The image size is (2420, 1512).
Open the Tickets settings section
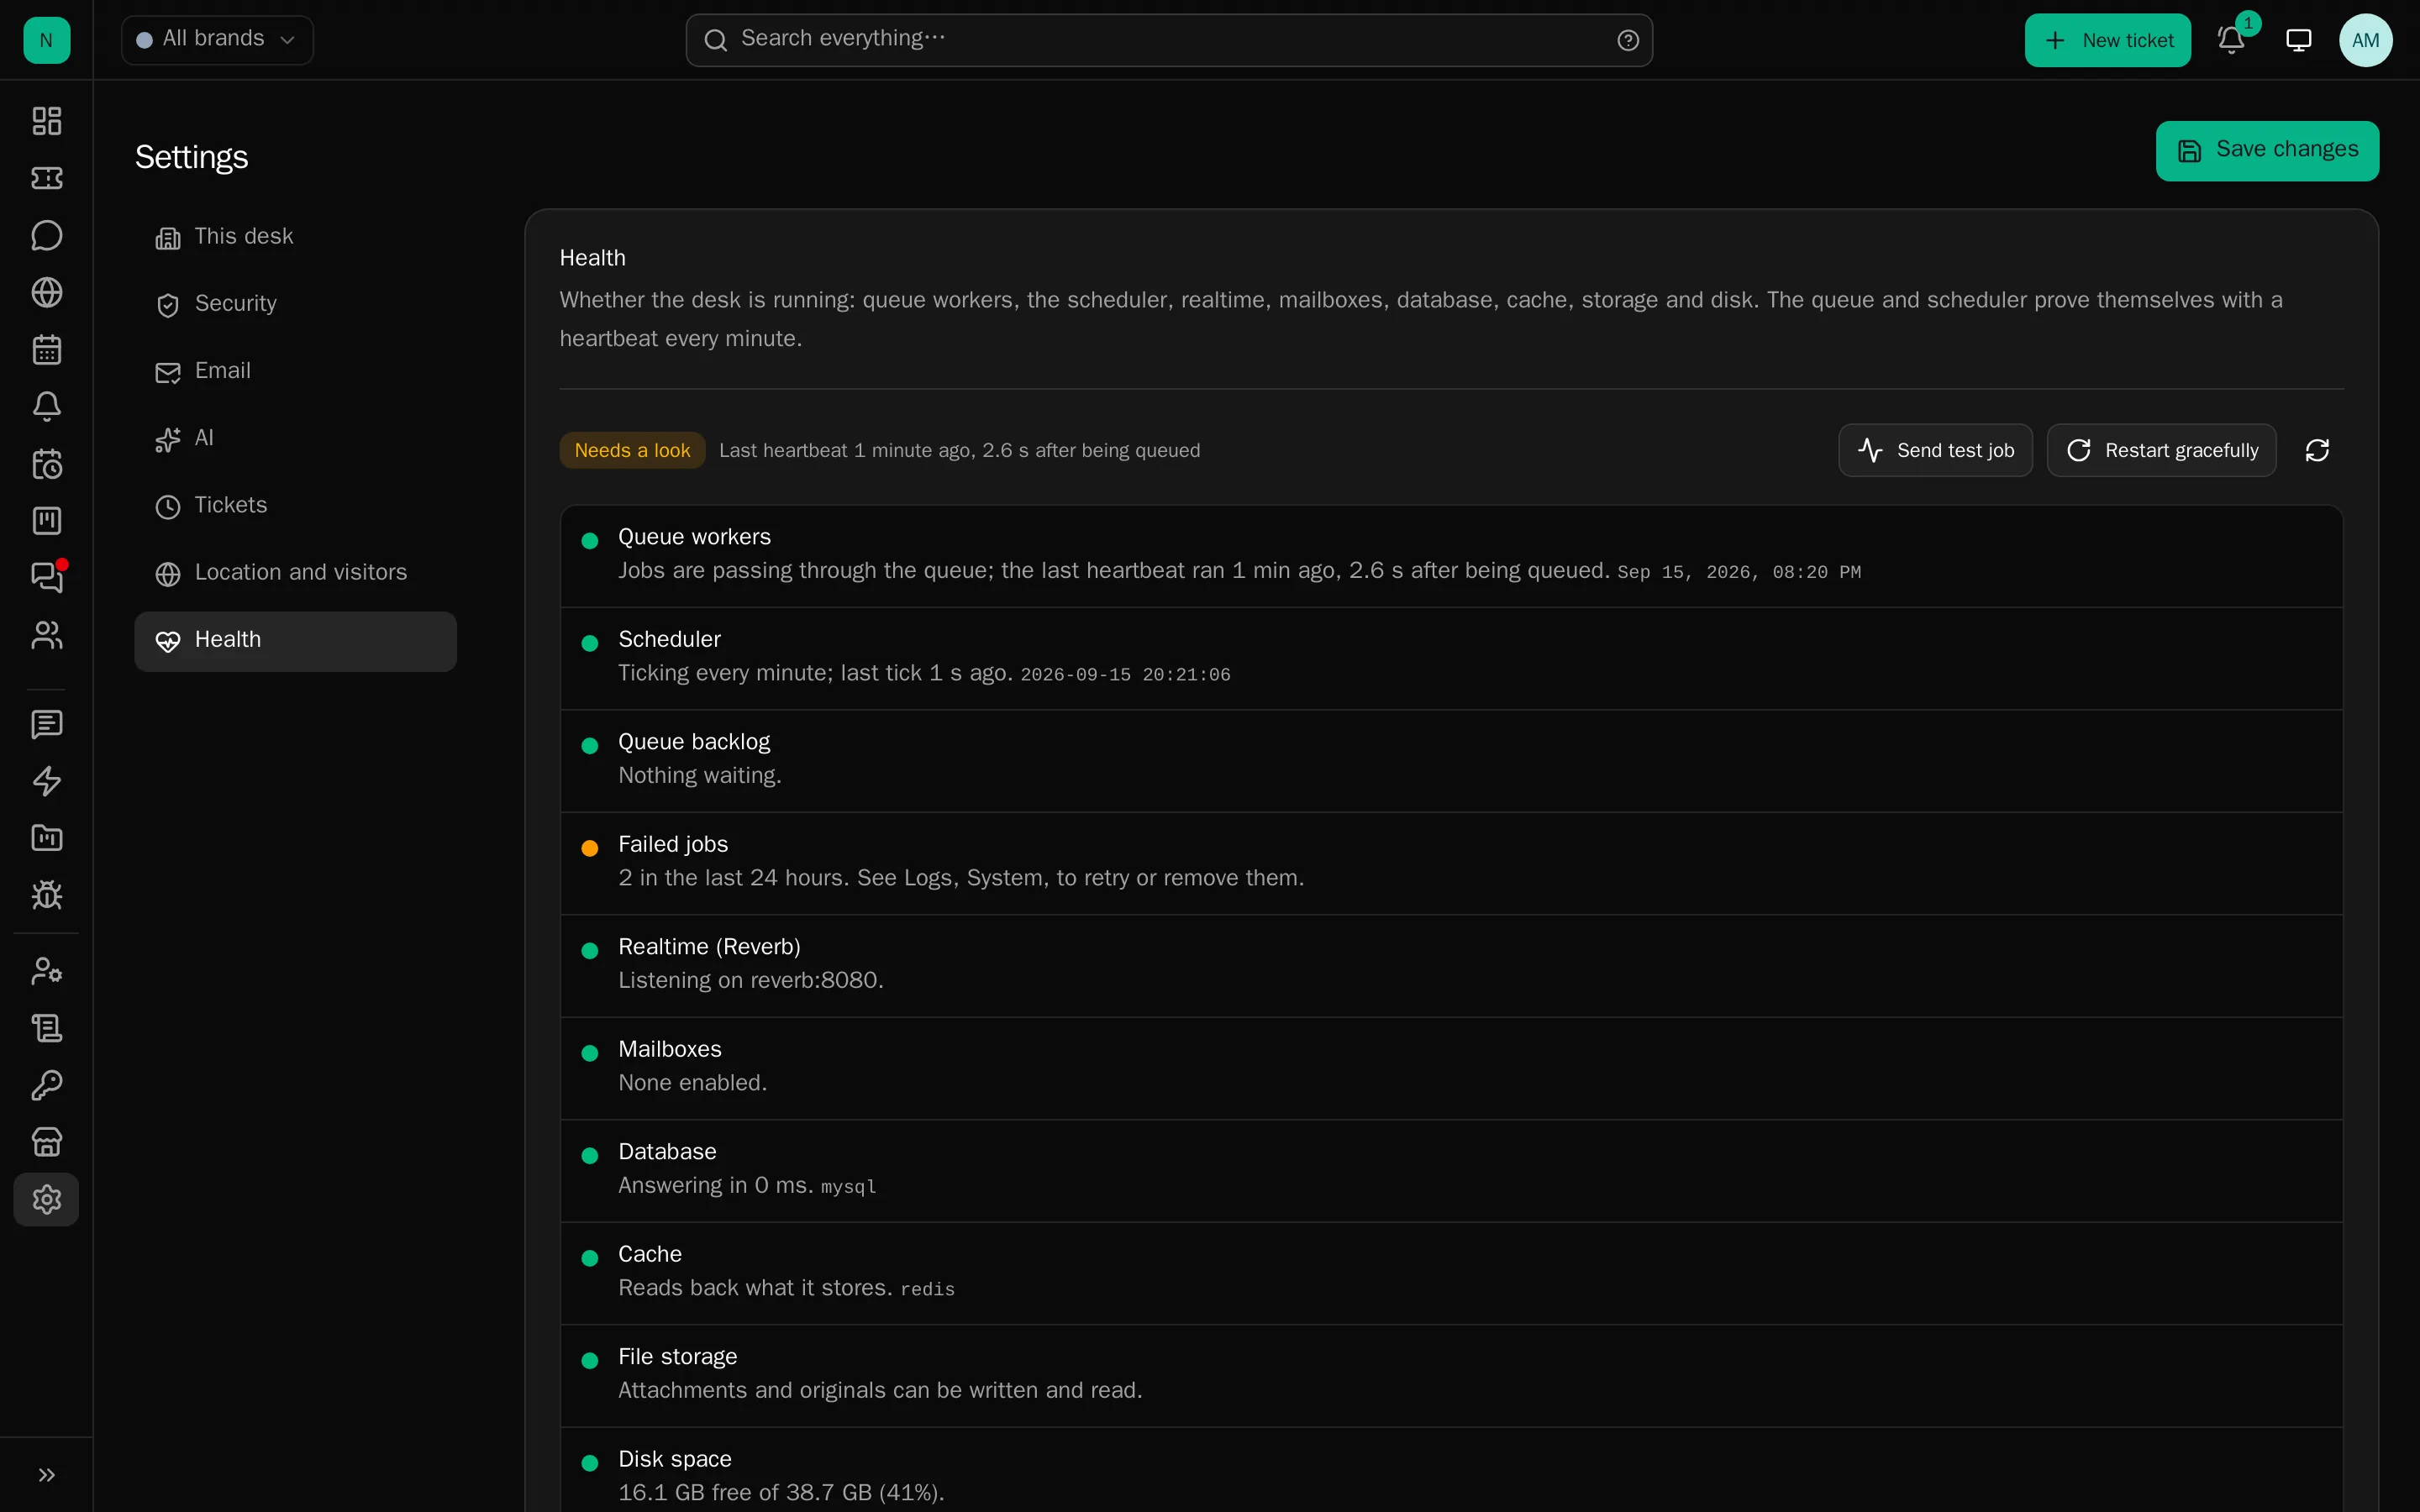295,506
